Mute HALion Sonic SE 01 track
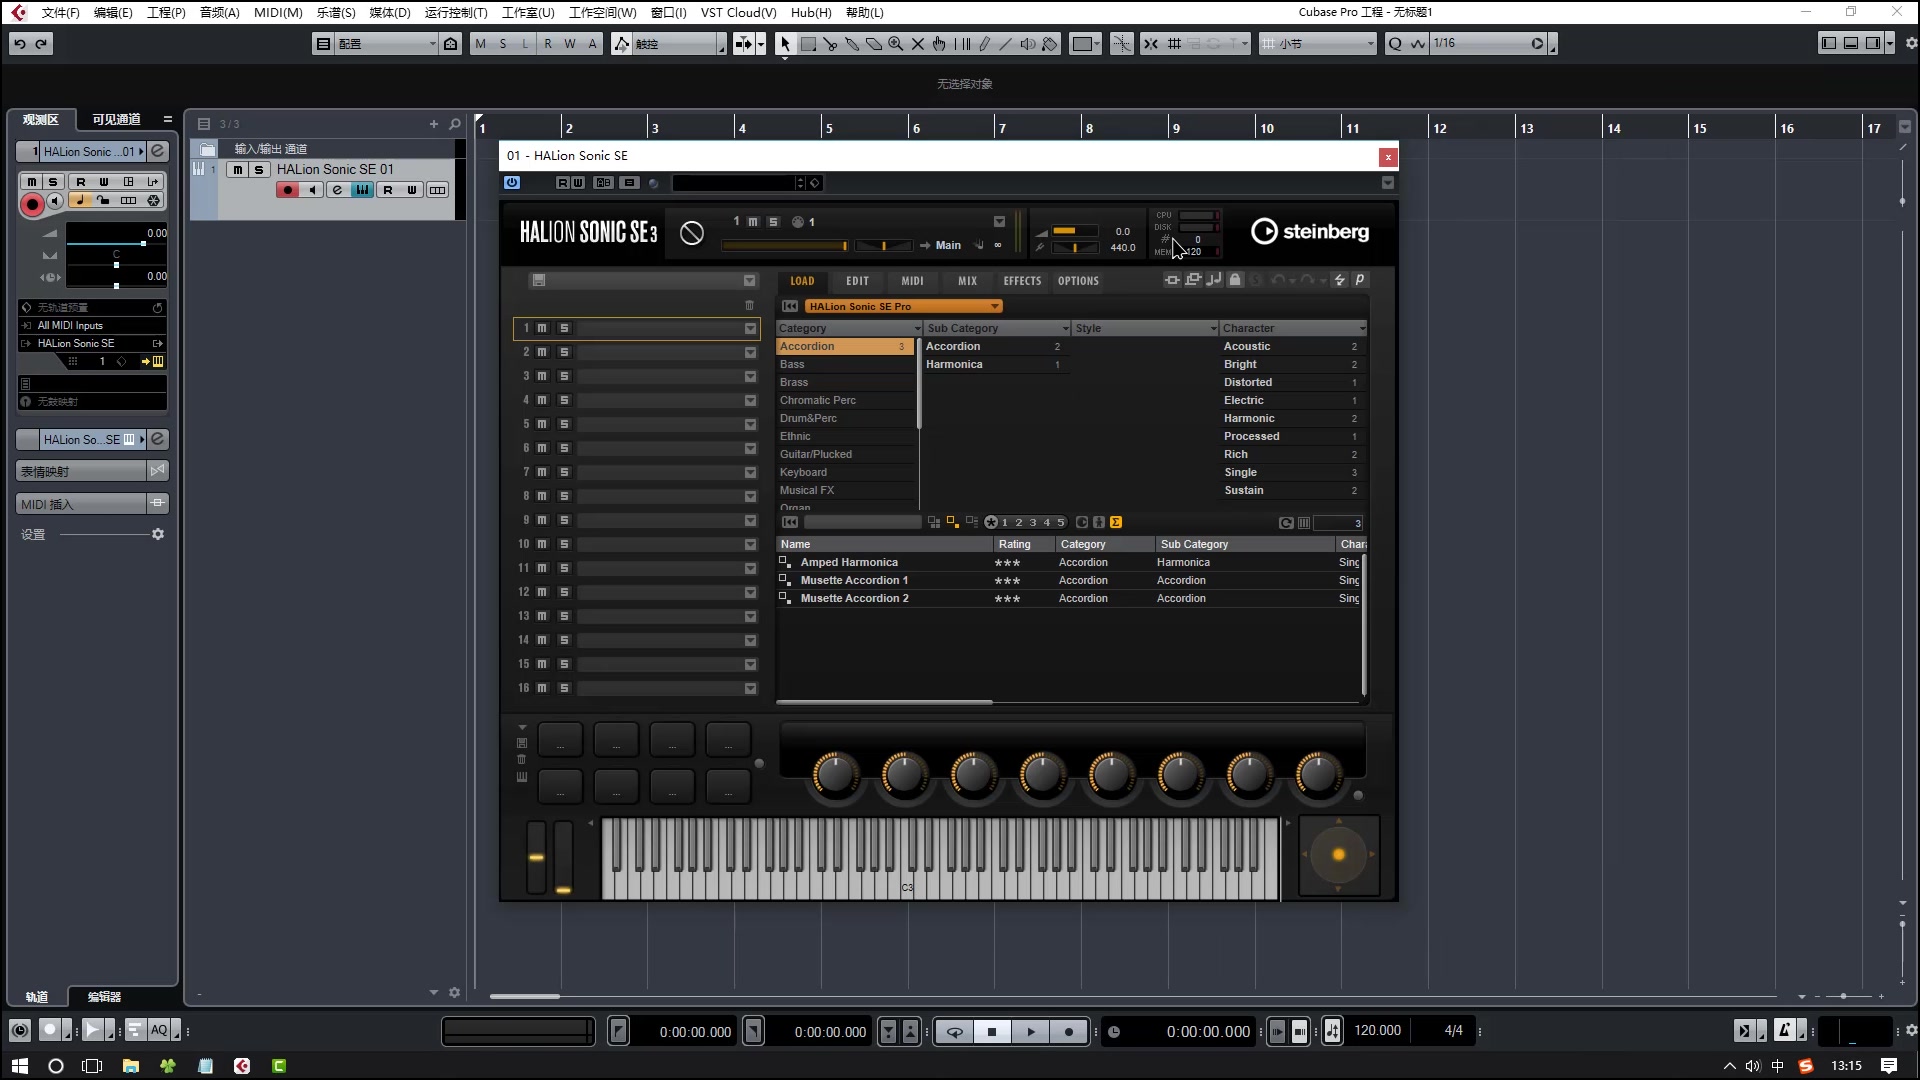This screenshot has height=1080, width=1920. (237, 170)
